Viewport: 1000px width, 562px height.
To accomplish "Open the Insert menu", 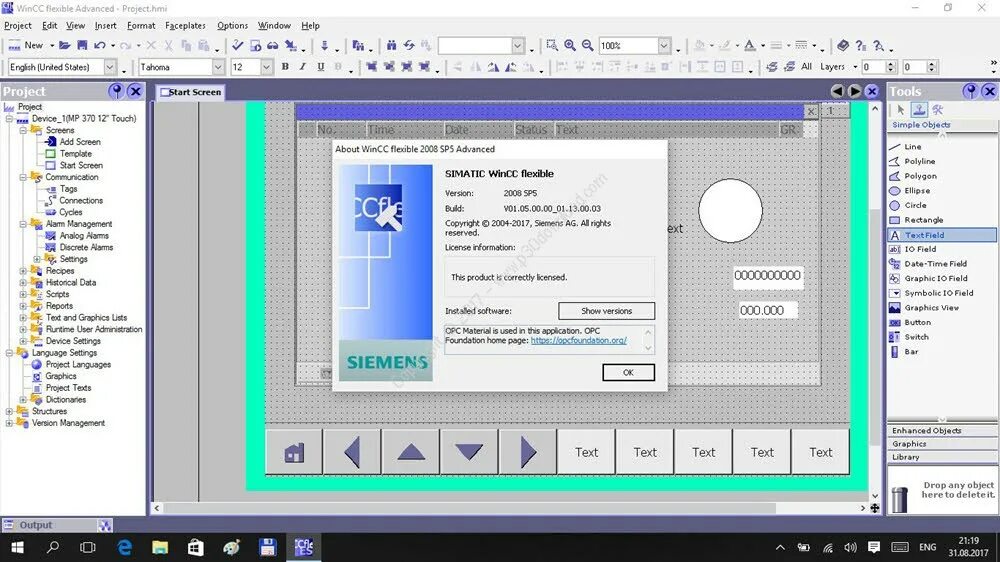I will (105, 26).
